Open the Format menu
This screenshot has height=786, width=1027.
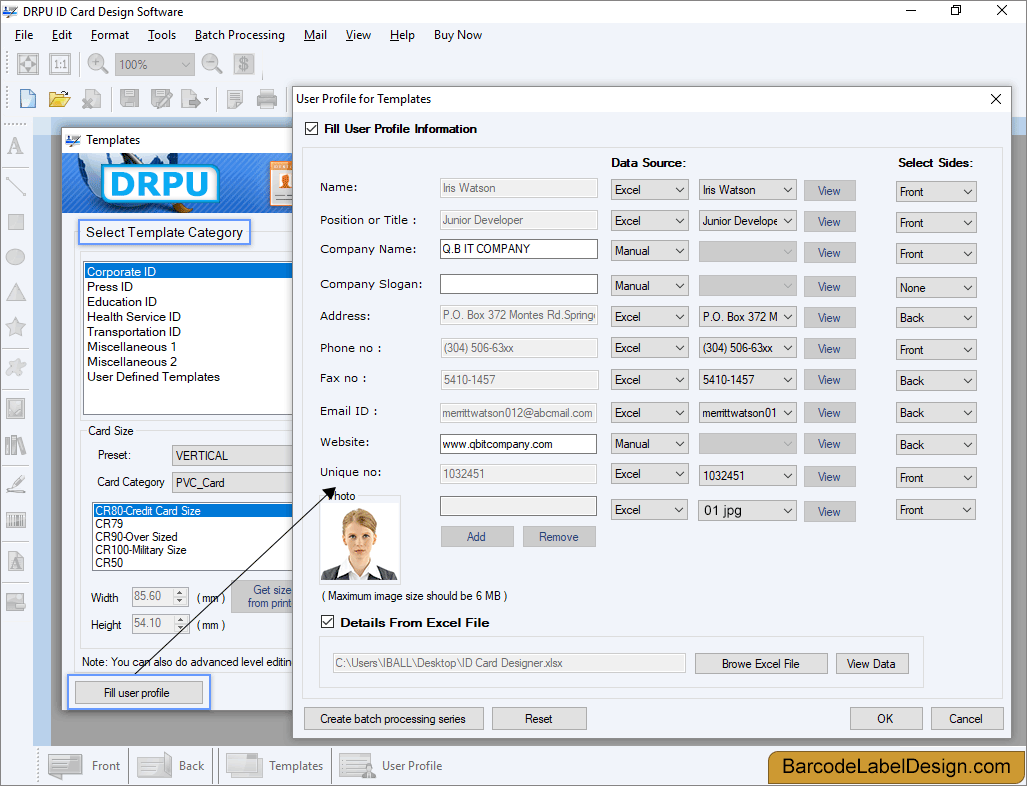109,35
